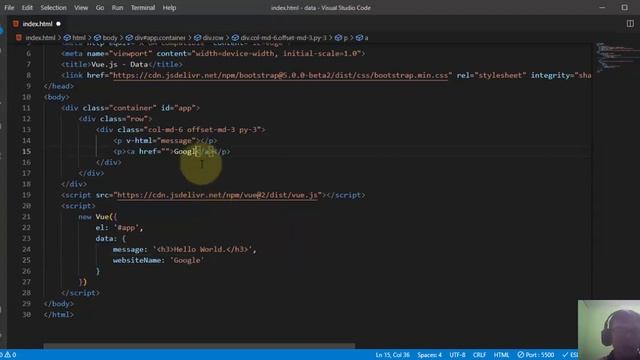The image size is (640, 360).
Task: Click UTF-8 encoding in status bar
Action: [x=457, y=355]
